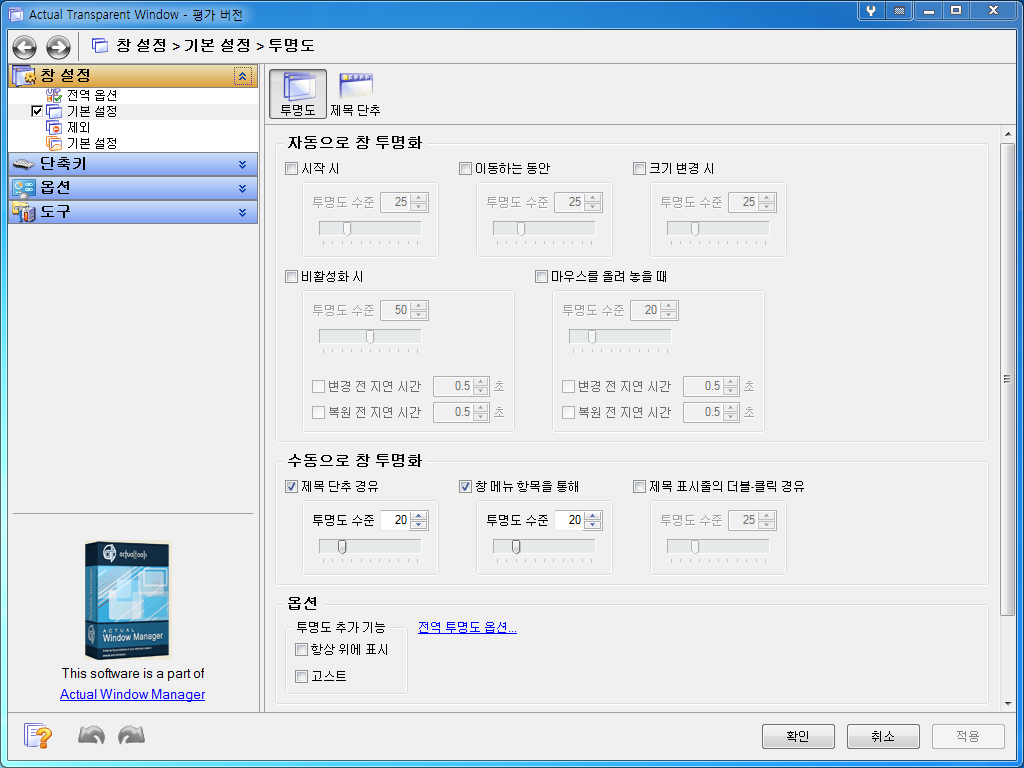Go forward with the right arrow button
This screenshot has width=1024, height=768.
(58, 46)
